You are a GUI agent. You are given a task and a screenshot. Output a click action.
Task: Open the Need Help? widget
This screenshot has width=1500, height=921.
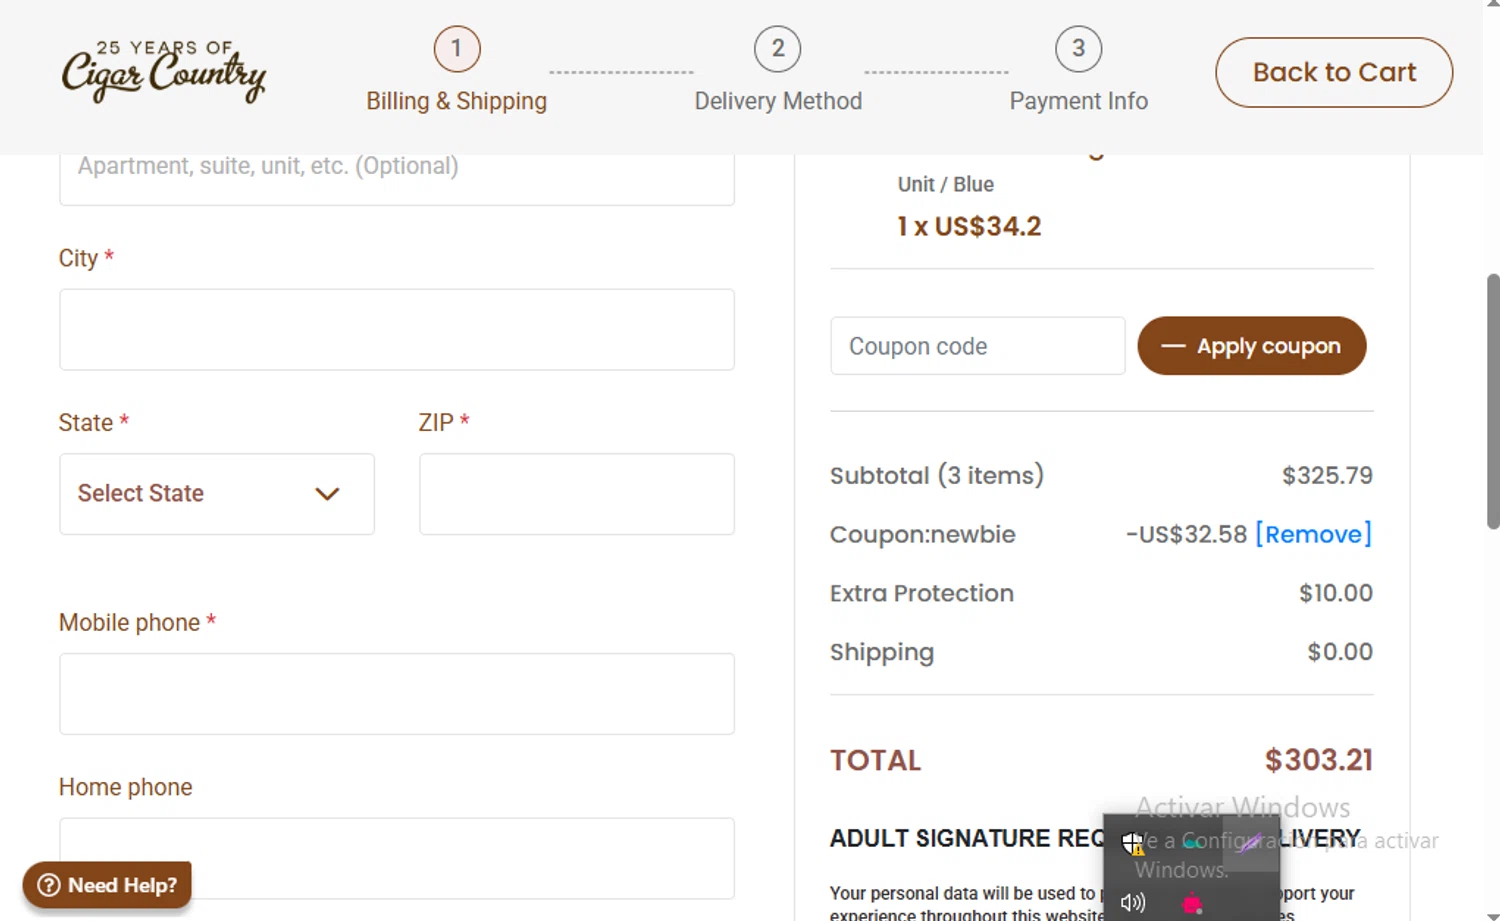pyautogui.click(x=107, y=885)
